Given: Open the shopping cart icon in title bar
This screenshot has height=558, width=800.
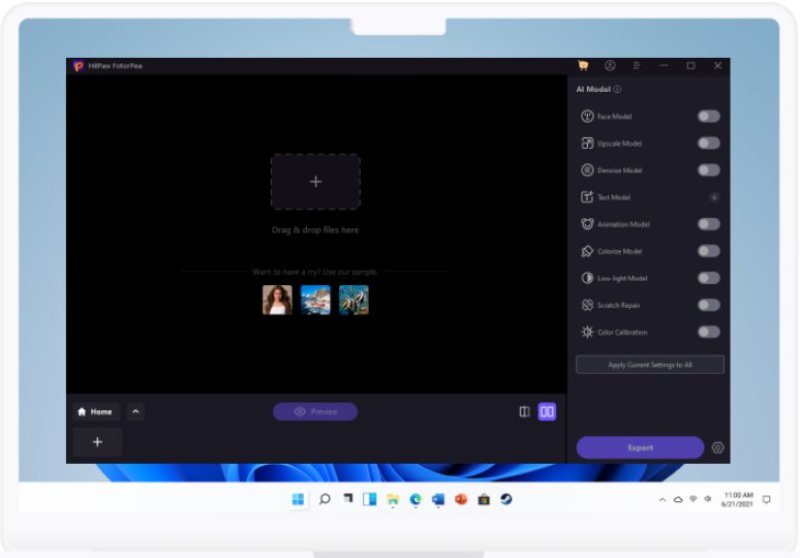Looking at the screenshot, I should pos(583,65).
